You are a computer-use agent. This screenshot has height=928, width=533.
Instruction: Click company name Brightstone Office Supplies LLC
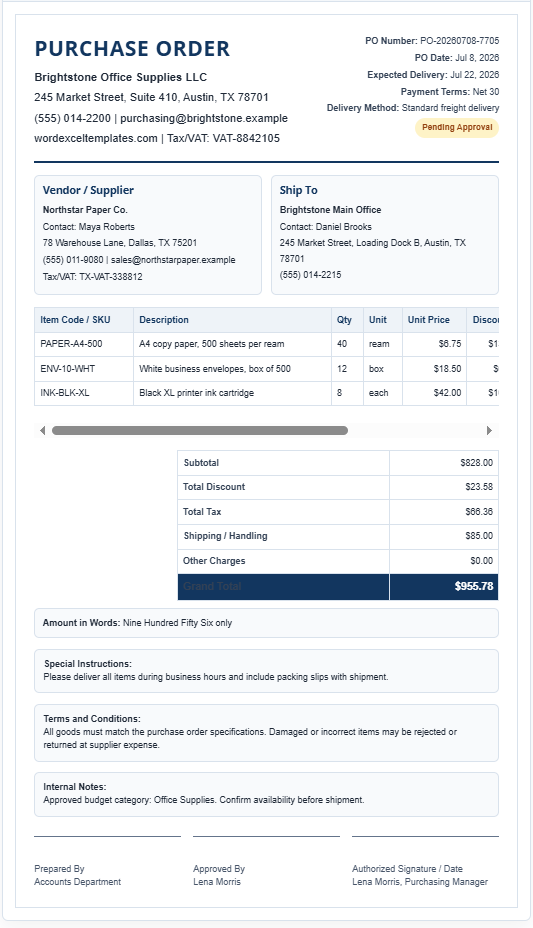pyautogui.click(x=121, y=77)
